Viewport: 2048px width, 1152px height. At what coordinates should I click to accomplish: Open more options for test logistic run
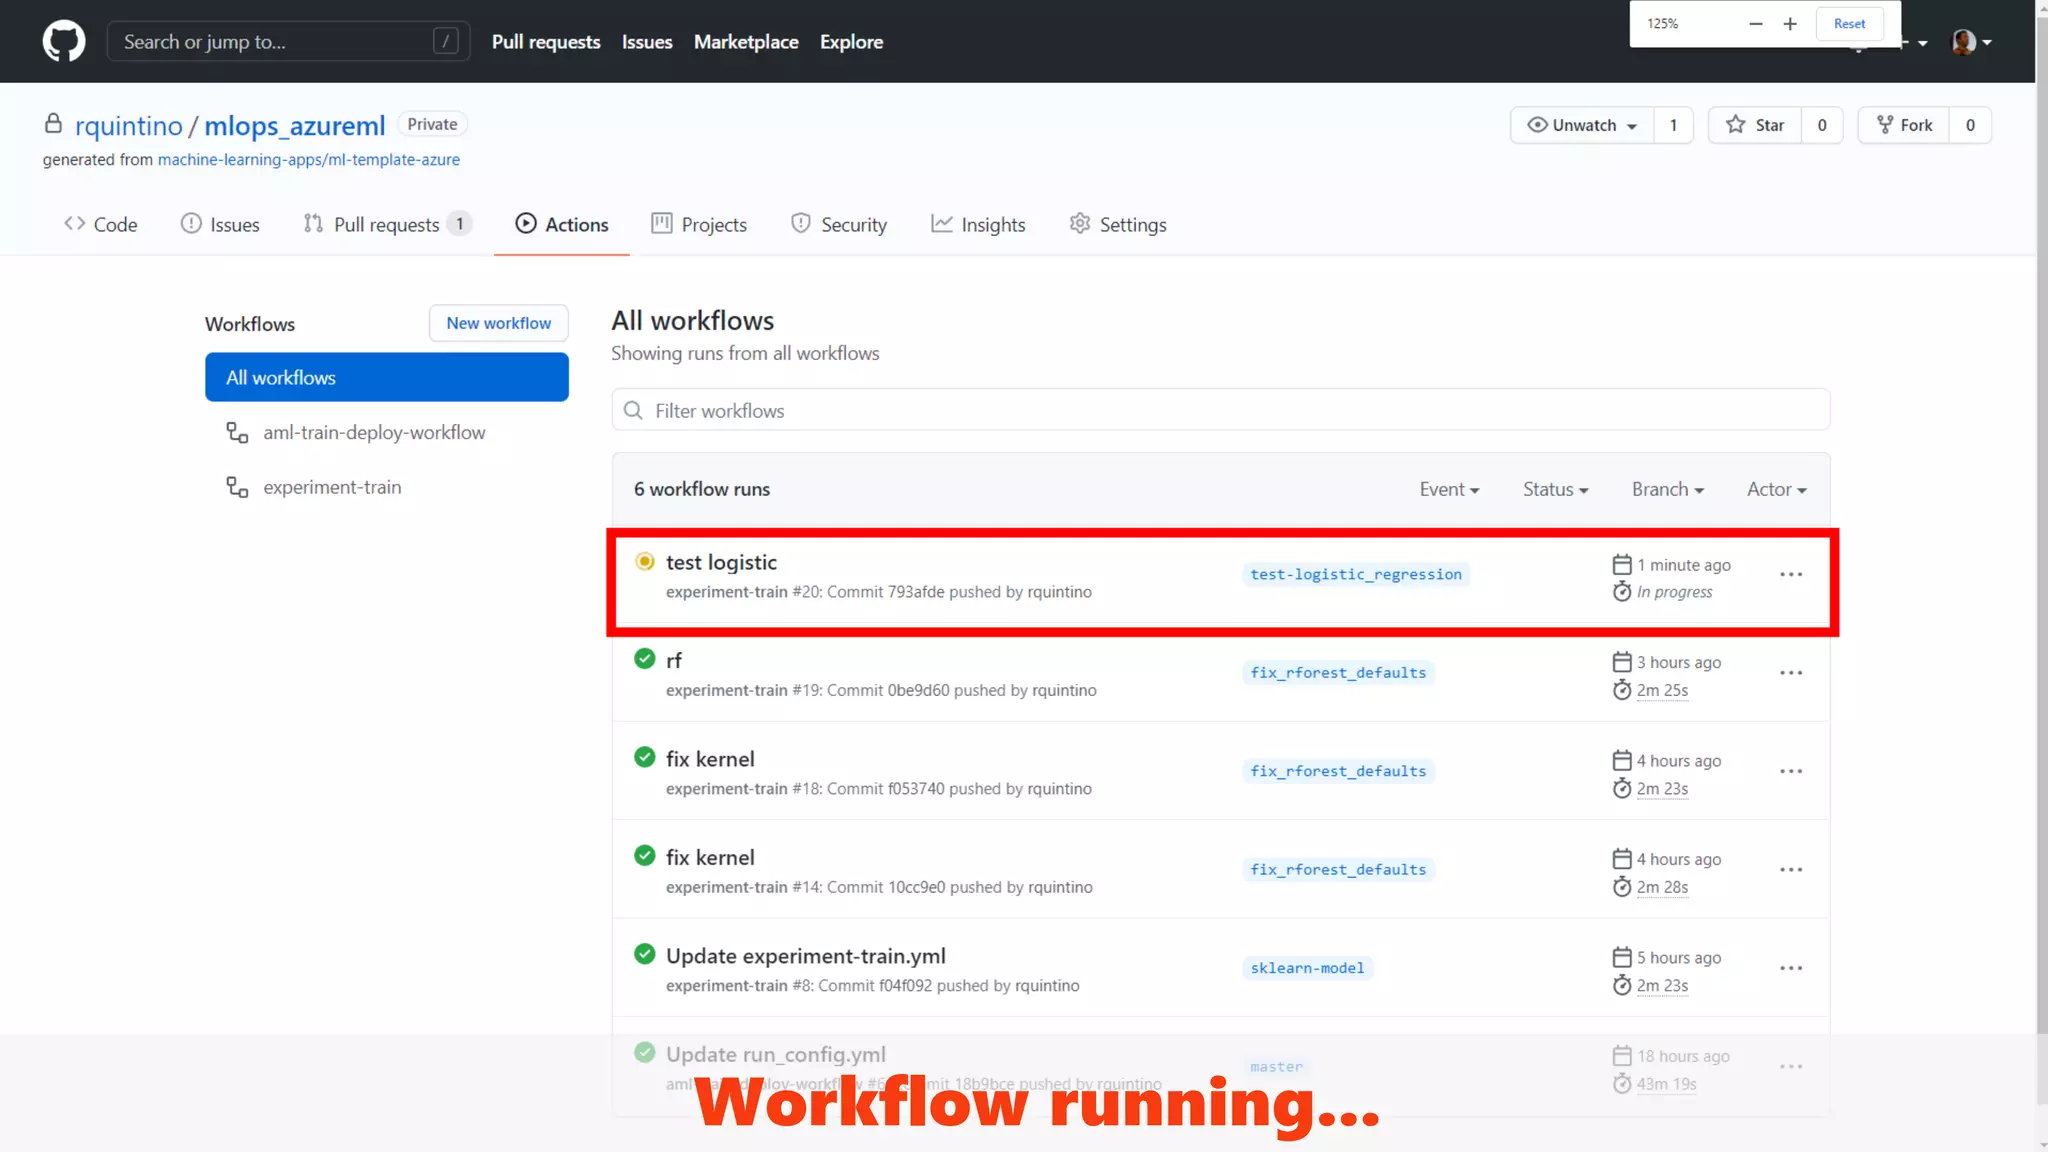1791,575
